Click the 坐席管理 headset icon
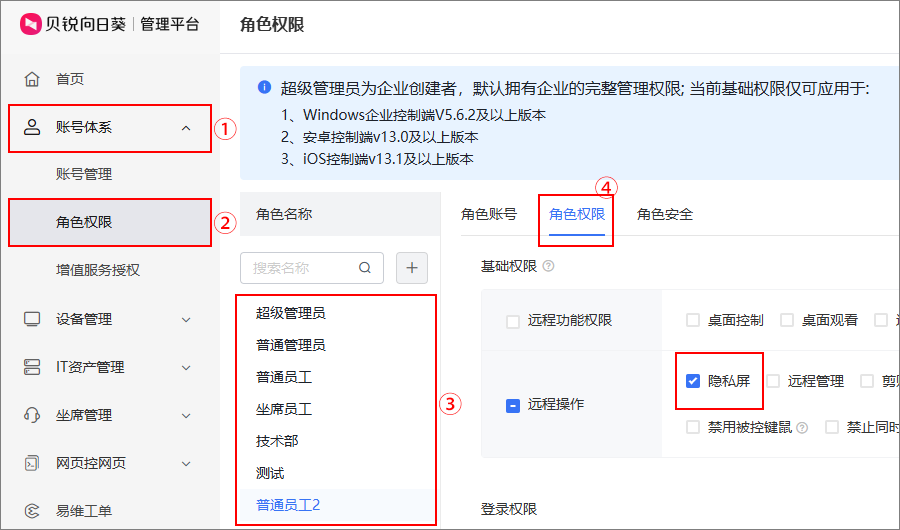This screenshot has height=530, width=900. [x=32, y=415]
